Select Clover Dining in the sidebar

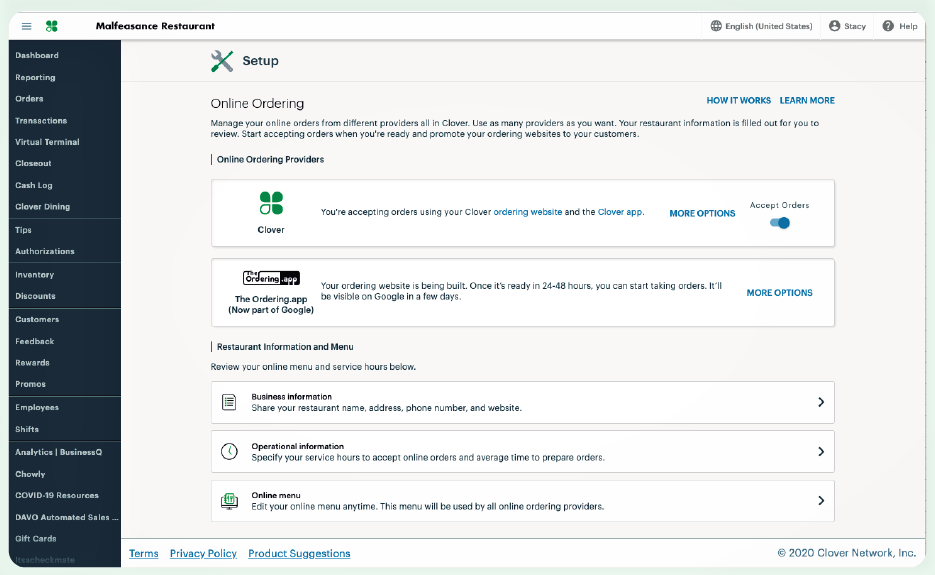coord(43,207)
